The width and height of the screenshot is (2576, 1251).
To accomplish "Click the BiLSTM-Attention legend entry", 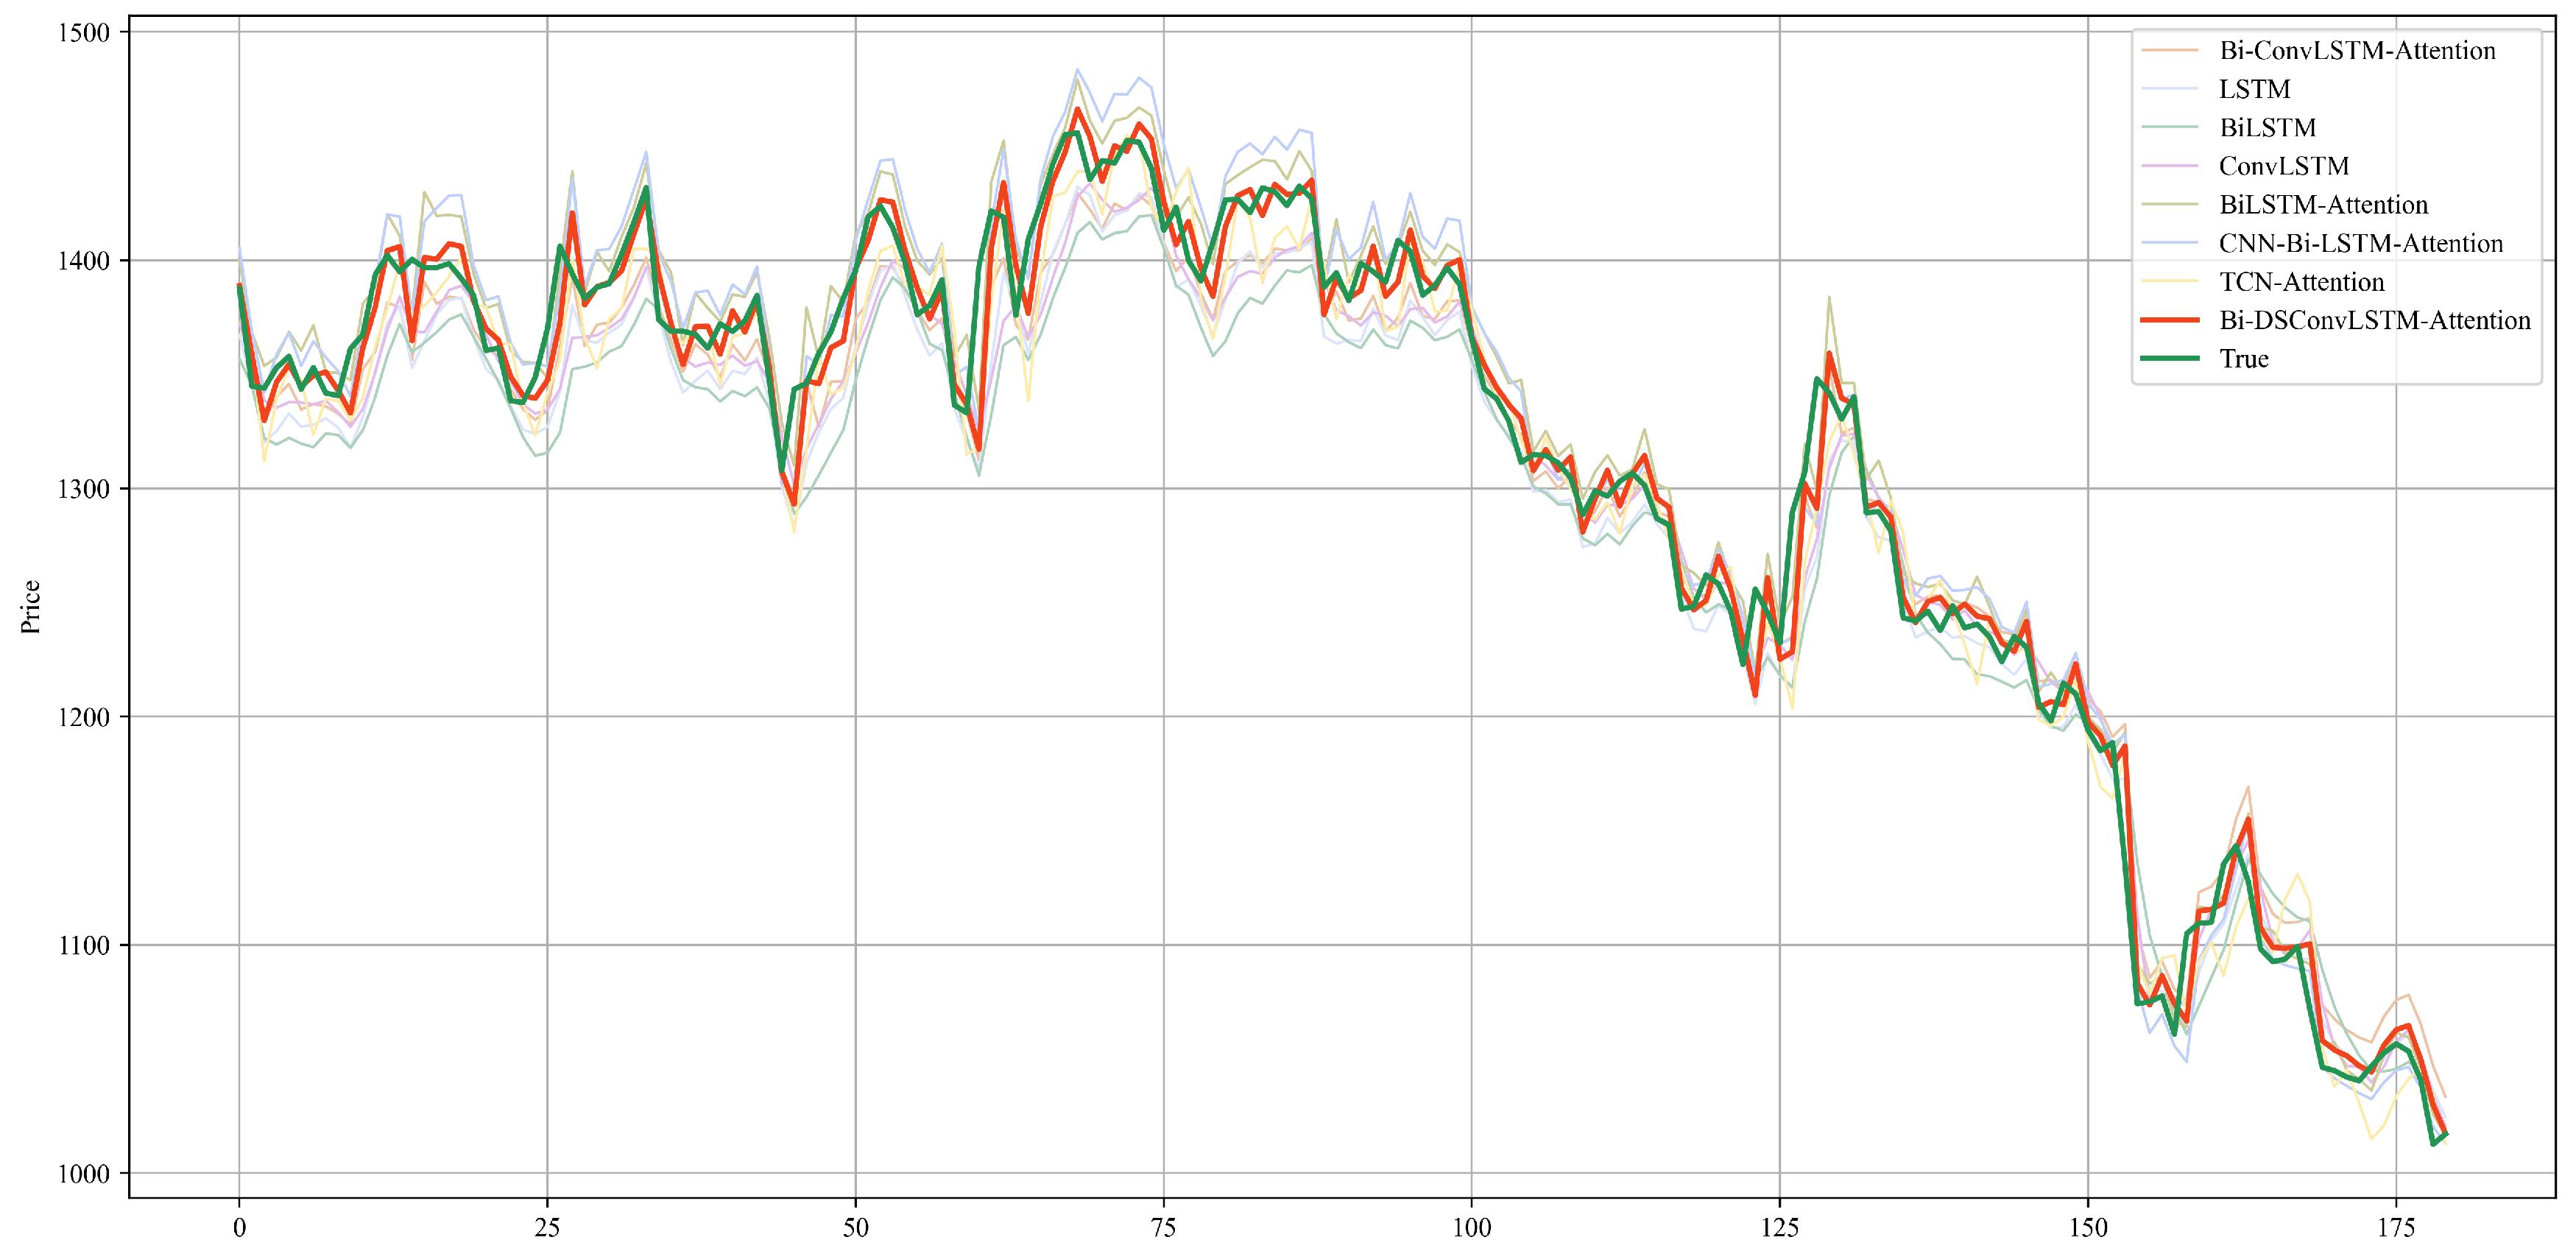I will (2323, 205).
